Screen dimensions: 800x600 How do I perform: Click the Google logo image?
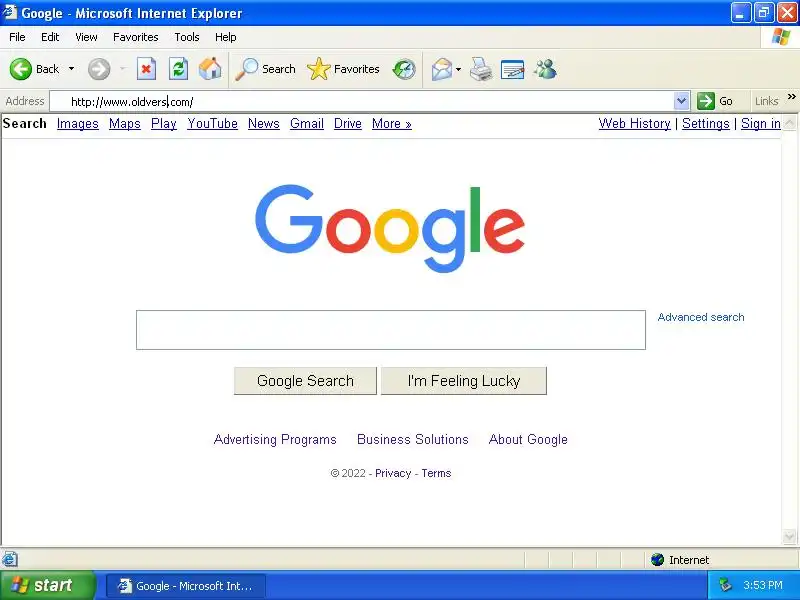coord(390,228)
